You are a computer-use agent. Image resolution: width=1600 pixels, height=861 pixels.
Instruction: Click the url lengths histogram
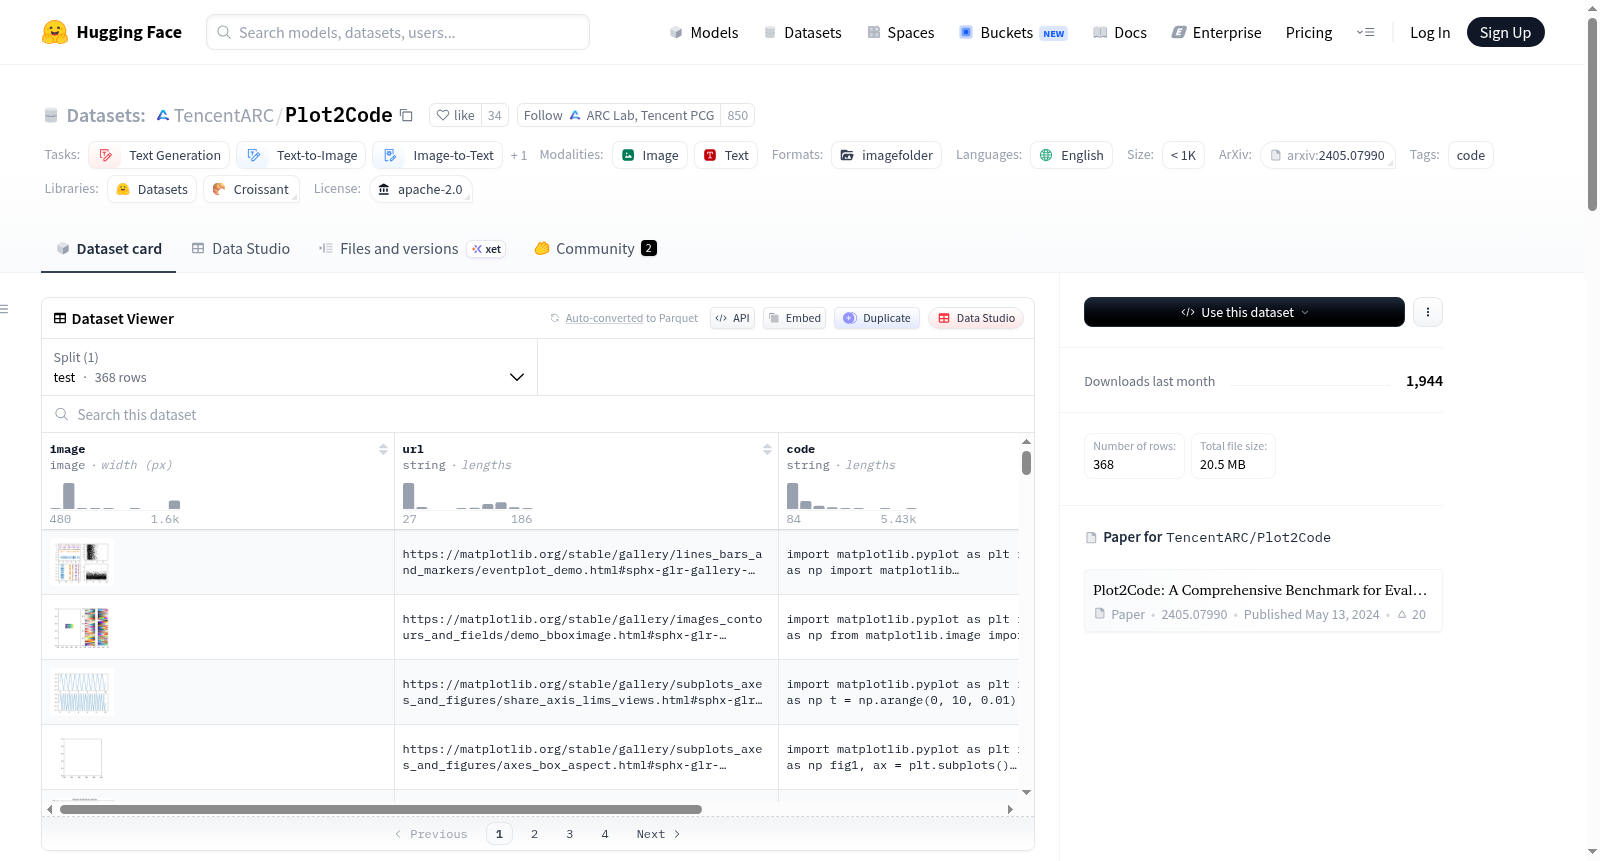pyautogui.click(x=468, y=496)
